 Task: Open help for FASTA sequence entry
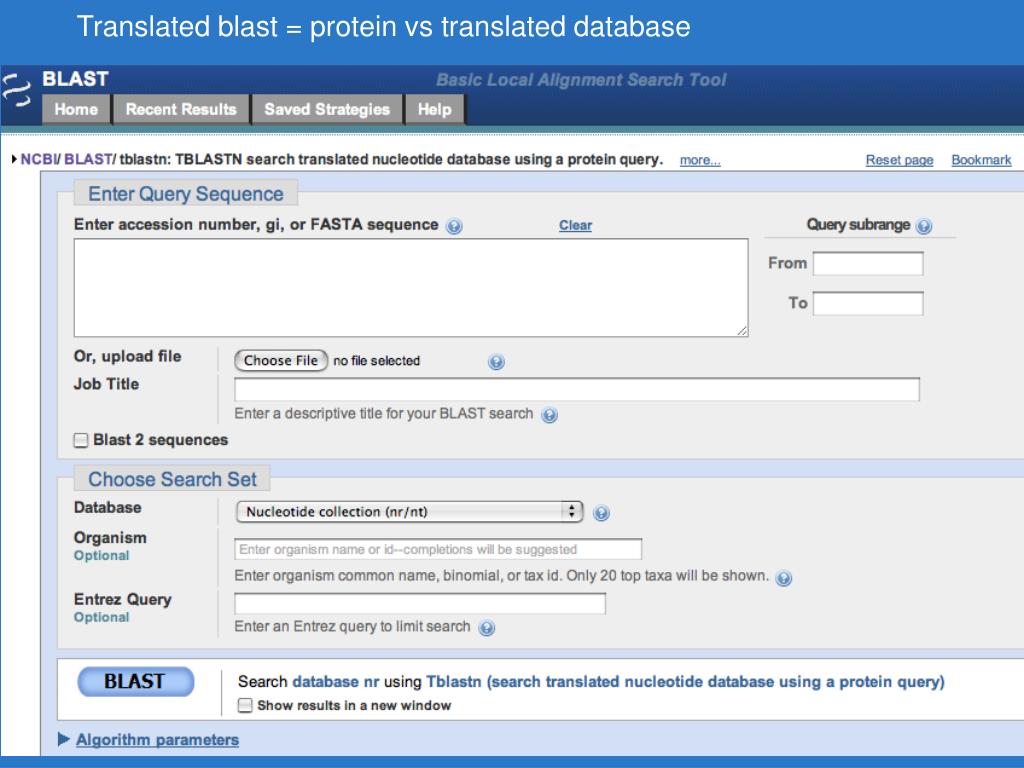[x=454, y=226]
